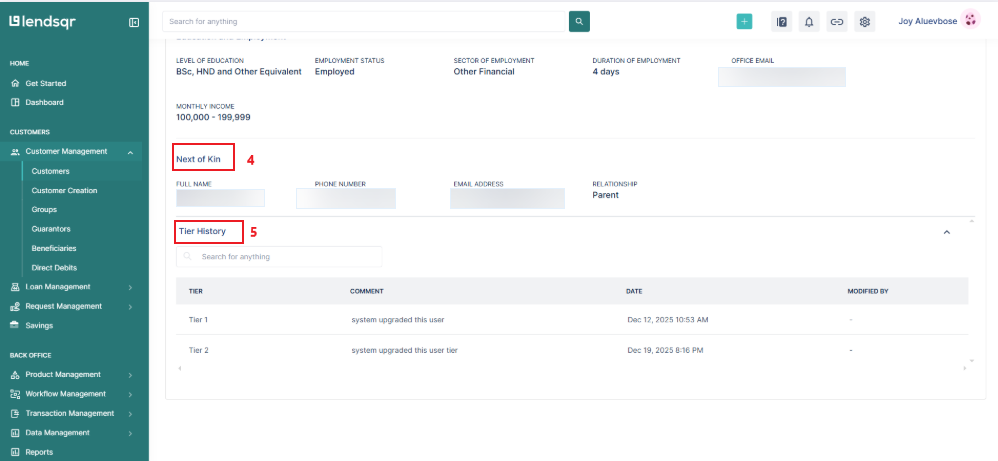Go to Direct Debits
Image resolution: width=998 pixels, height=461 pixels.
pos(54,268)
